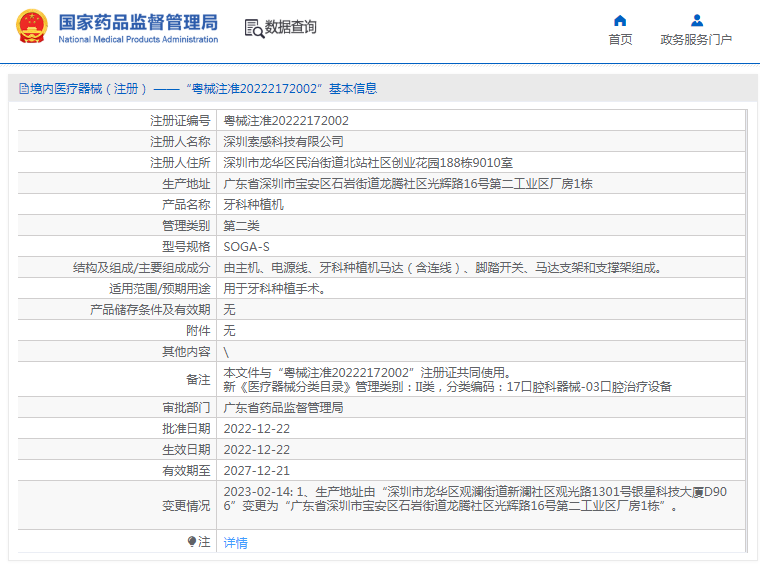The width and height of the screenshot is (760, 568).
Task: Click the 数据查询 label
Action: [x=290, y=27]
